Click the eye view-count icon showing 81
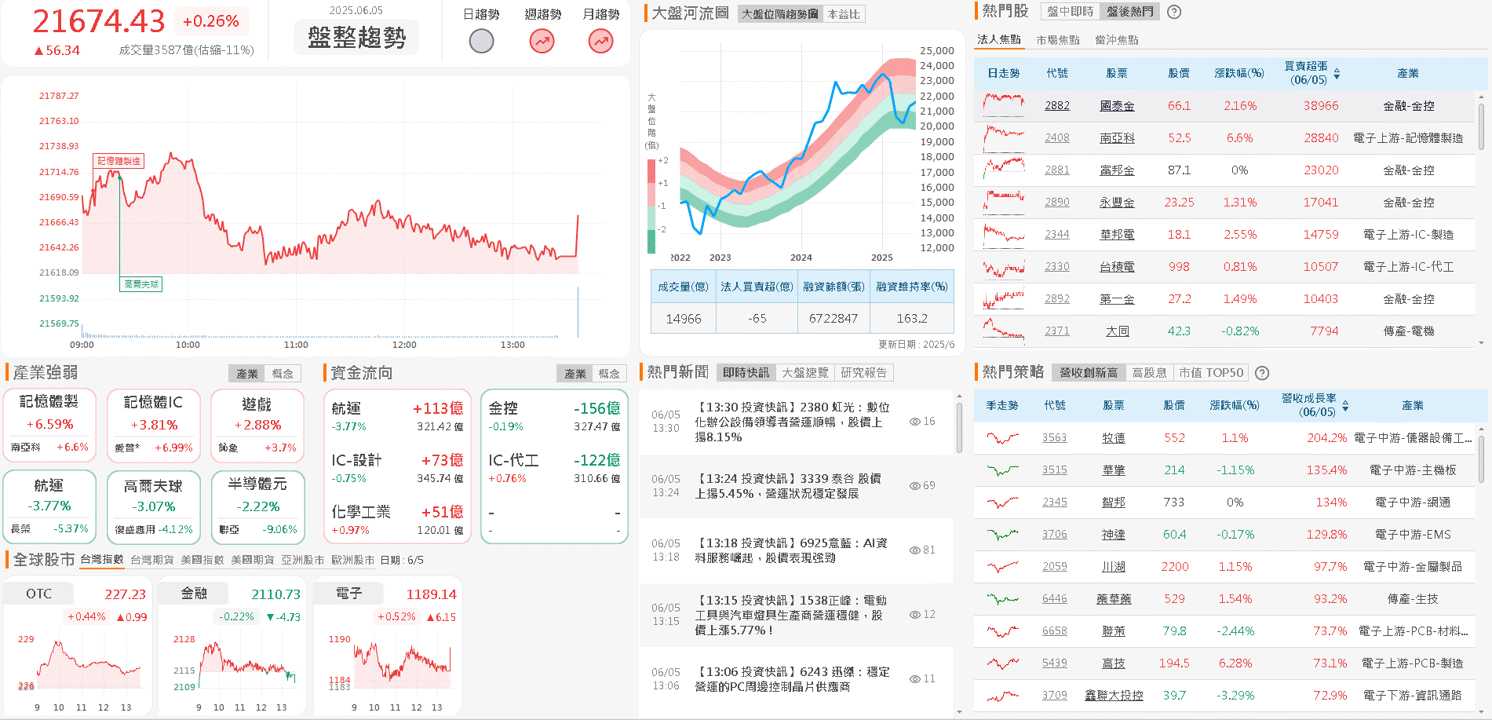1492x720 pixels. coord(915,550)
